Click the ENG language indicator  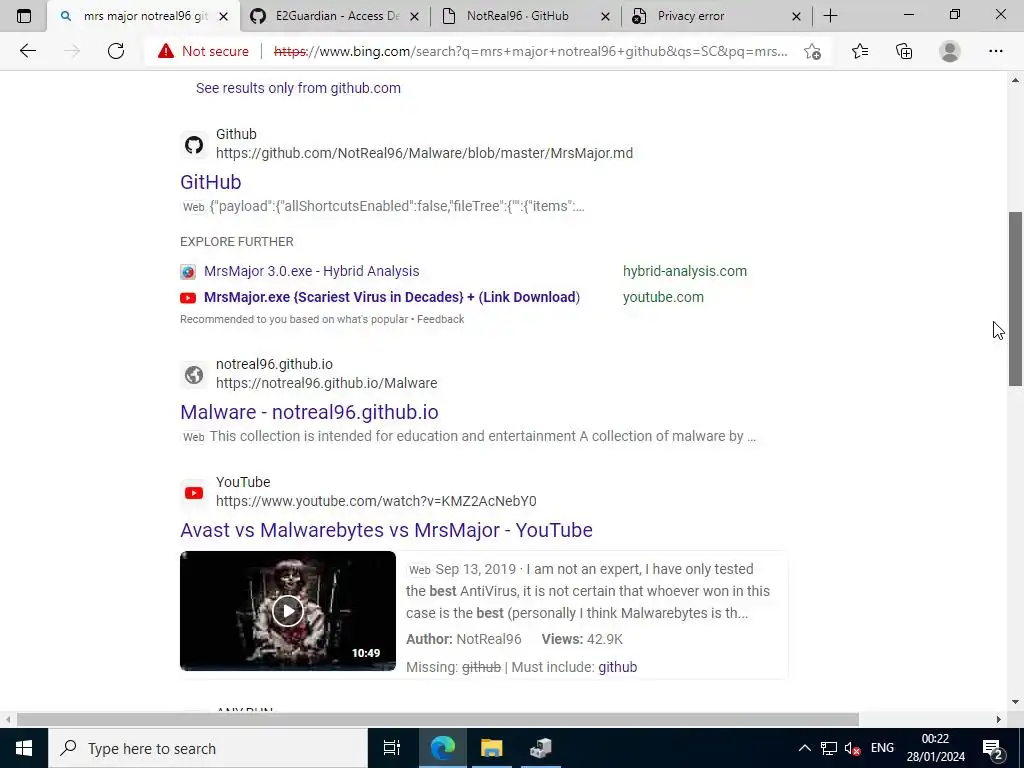click(x=882, y=748)
